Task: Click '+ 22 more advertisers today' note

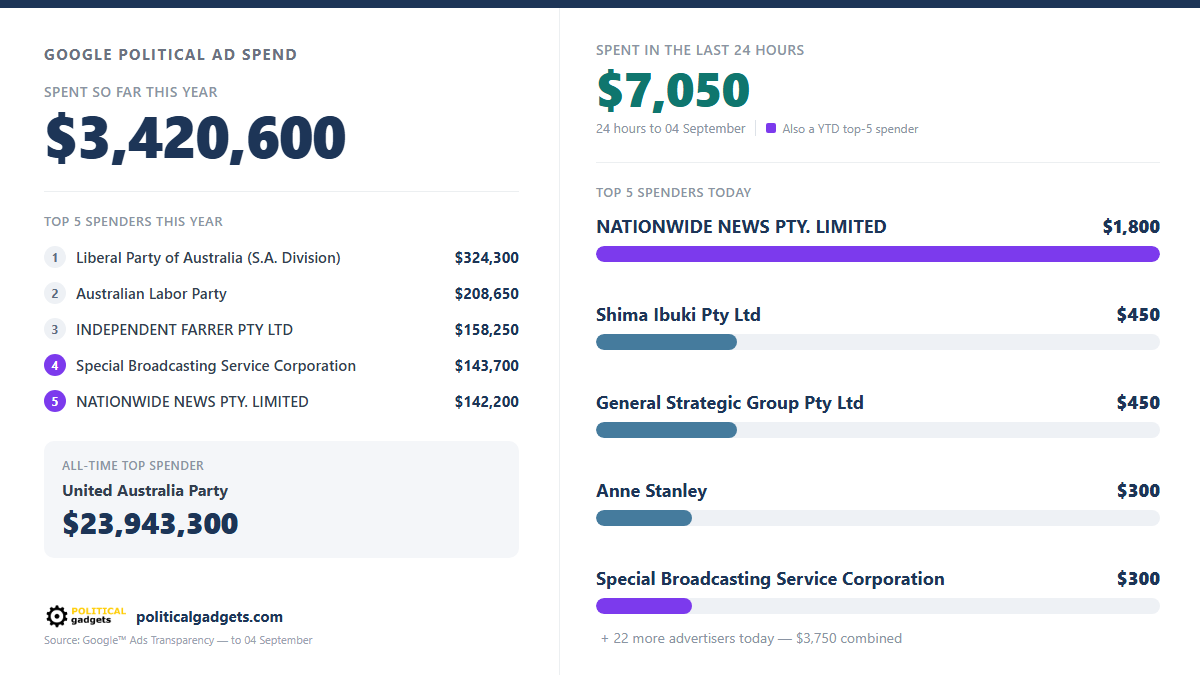Action: point(751,638)
